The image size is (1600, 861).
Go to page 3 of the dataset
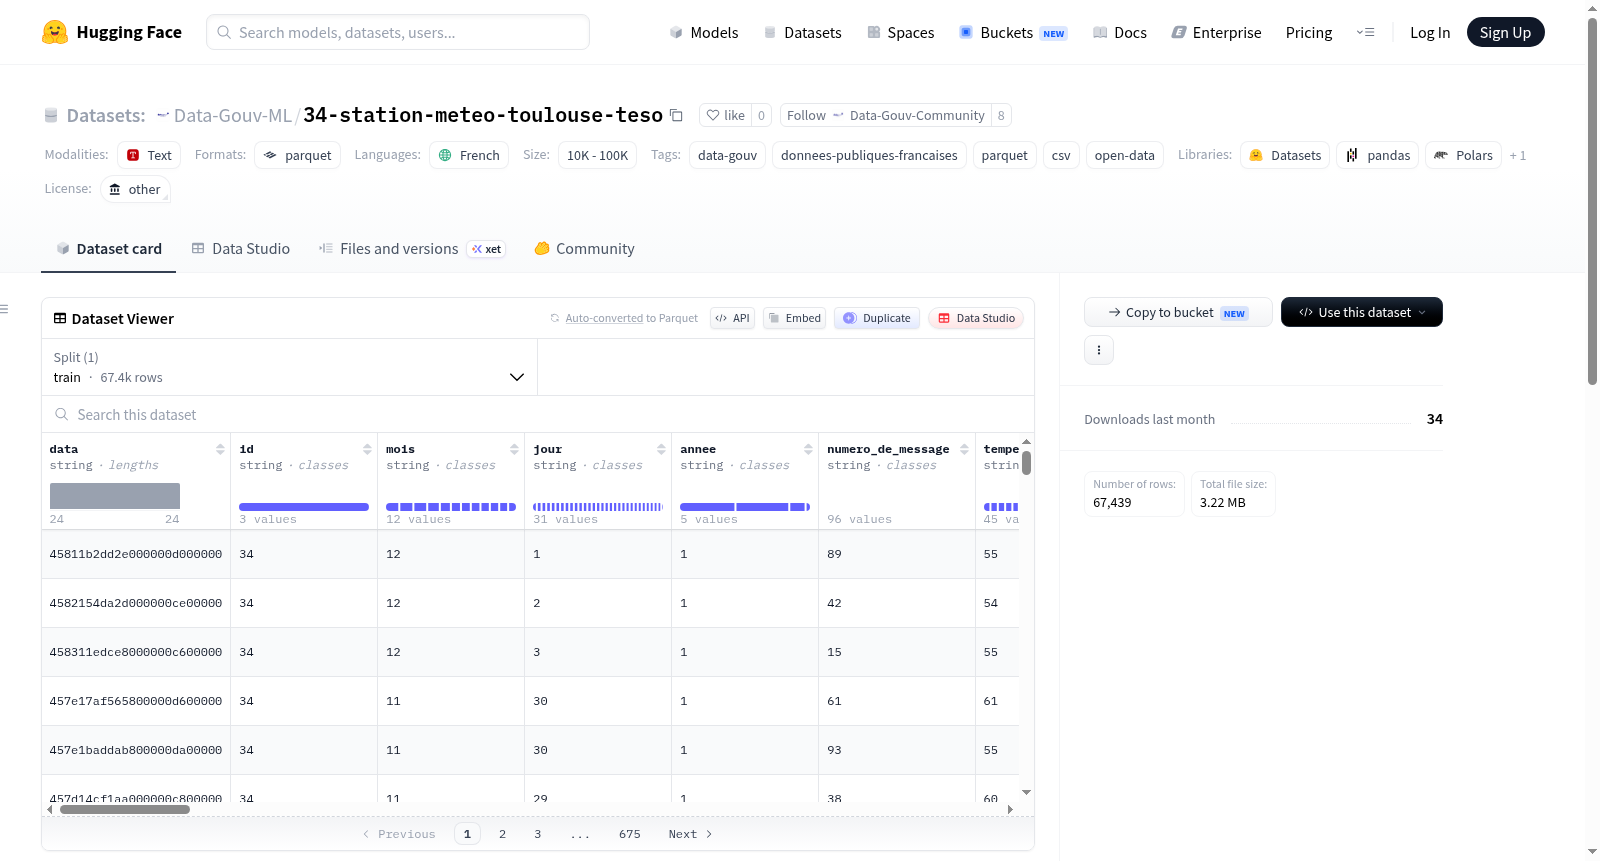[x=537, y=834]
